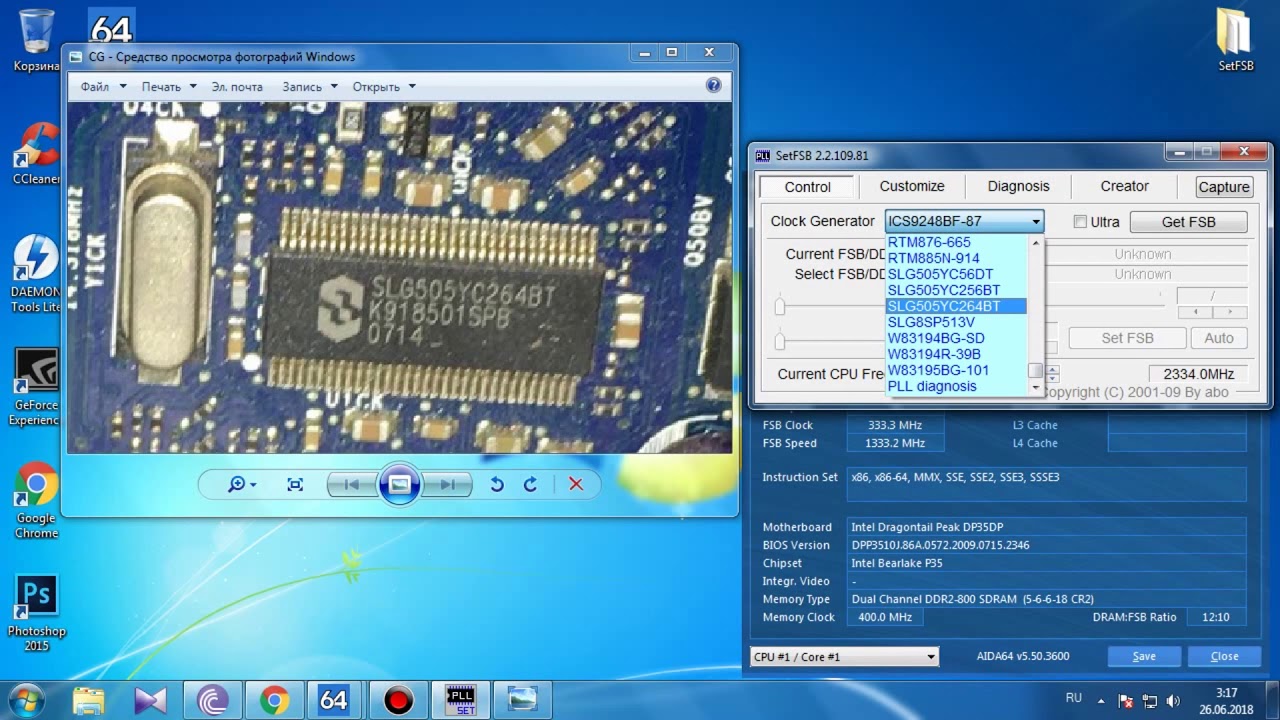Open the Windows Start menu orb

pyautogui.click(x=27, y=700)
